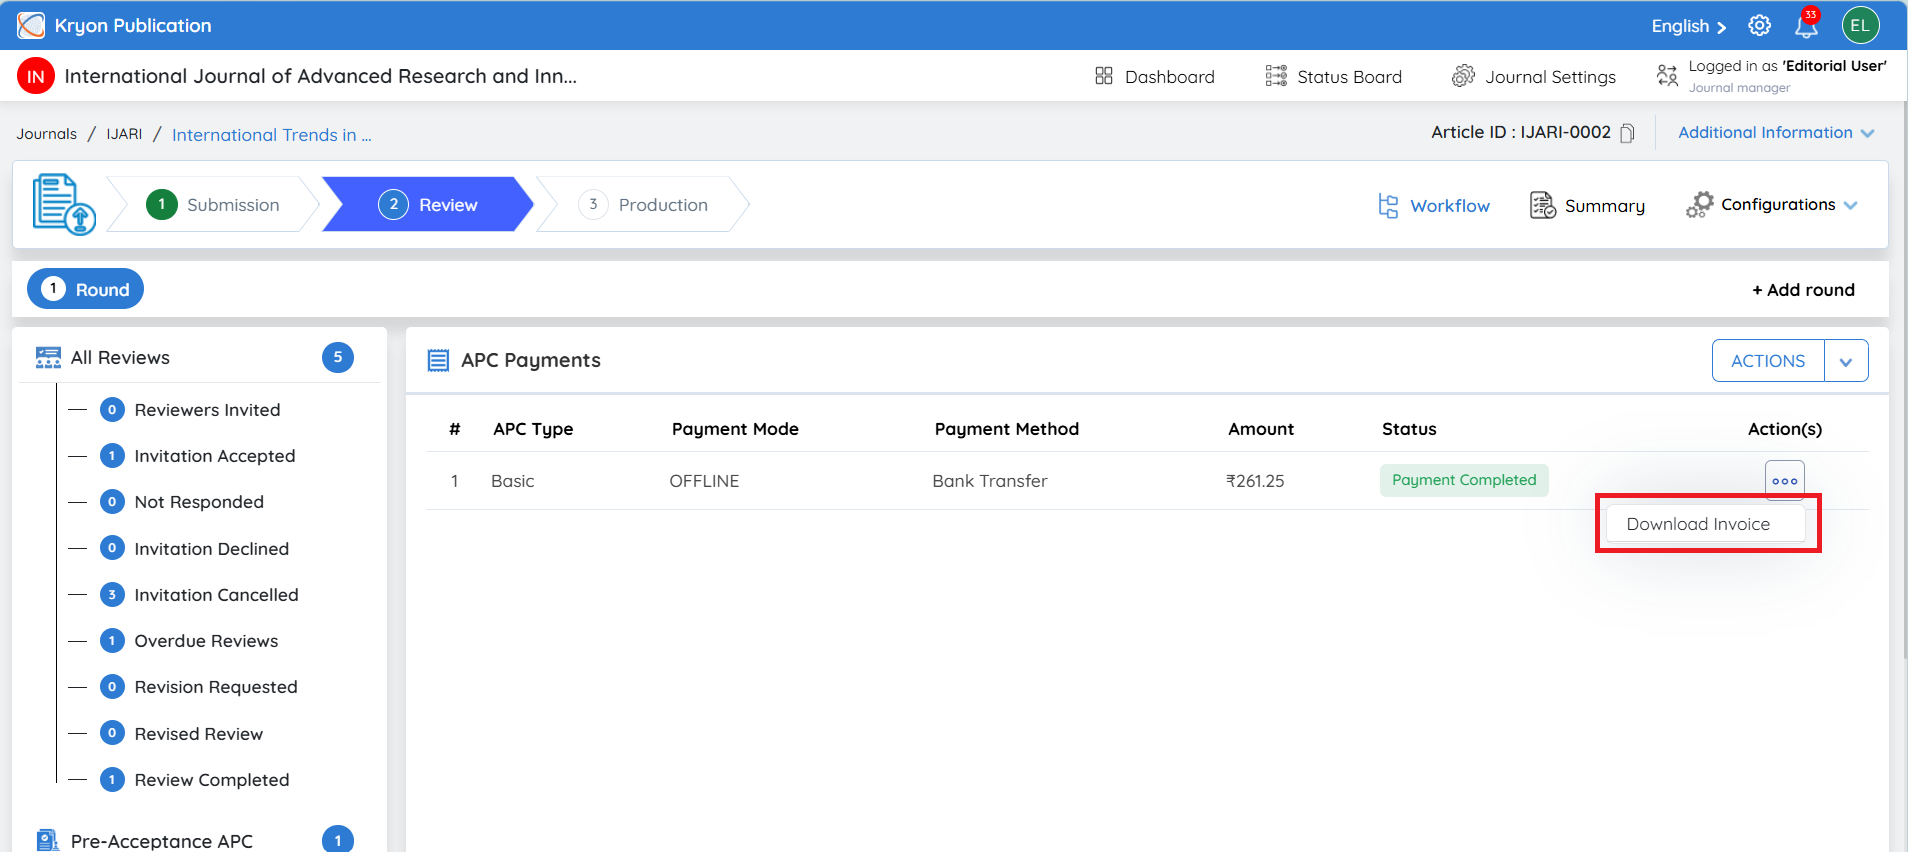Click Add round

coord(1803,289)
